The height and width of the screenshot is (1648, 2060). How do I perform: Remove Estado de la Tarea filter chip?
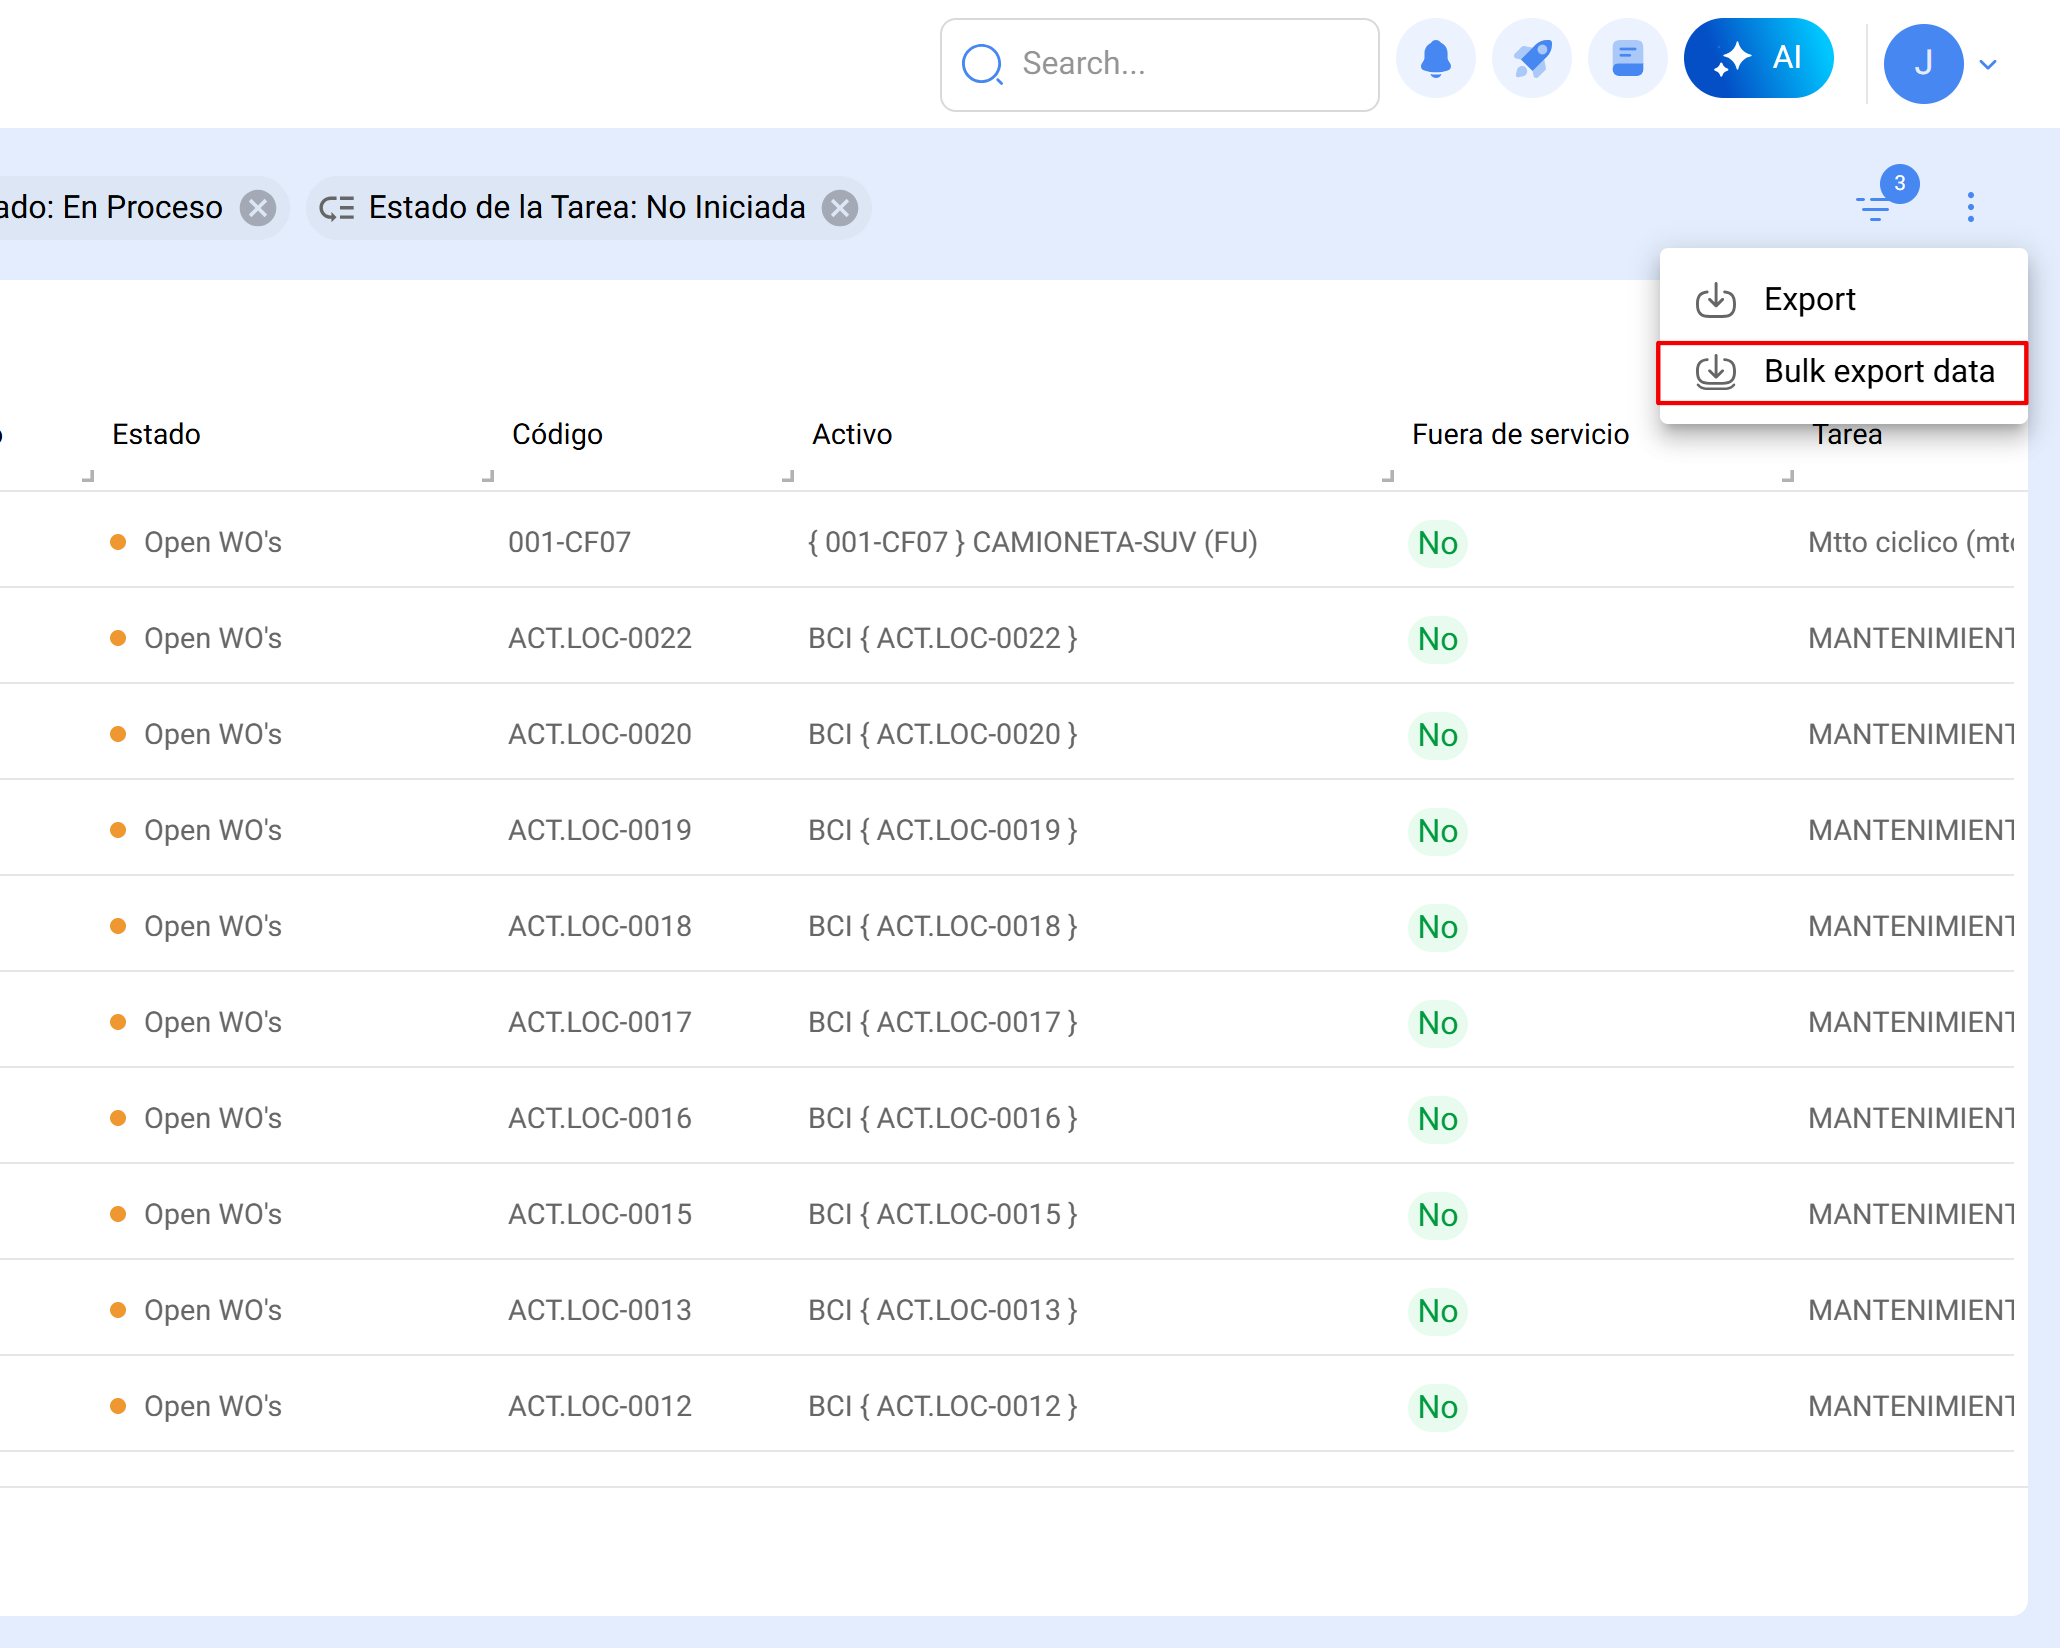coord(840,208)
